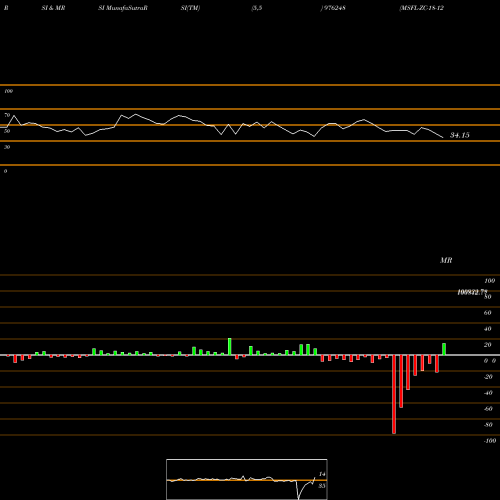This screenshot has width=500, height=500.
Task: Click the -60 label on MR axis
Action: pyautogui.click(x=488, y=409)
